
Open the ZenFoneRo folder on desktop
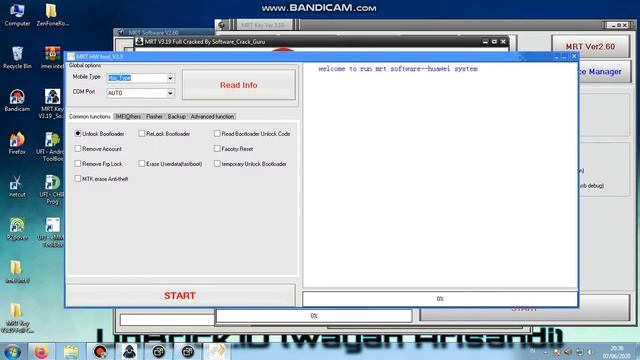pyautogui.click(x=52, y=15)
